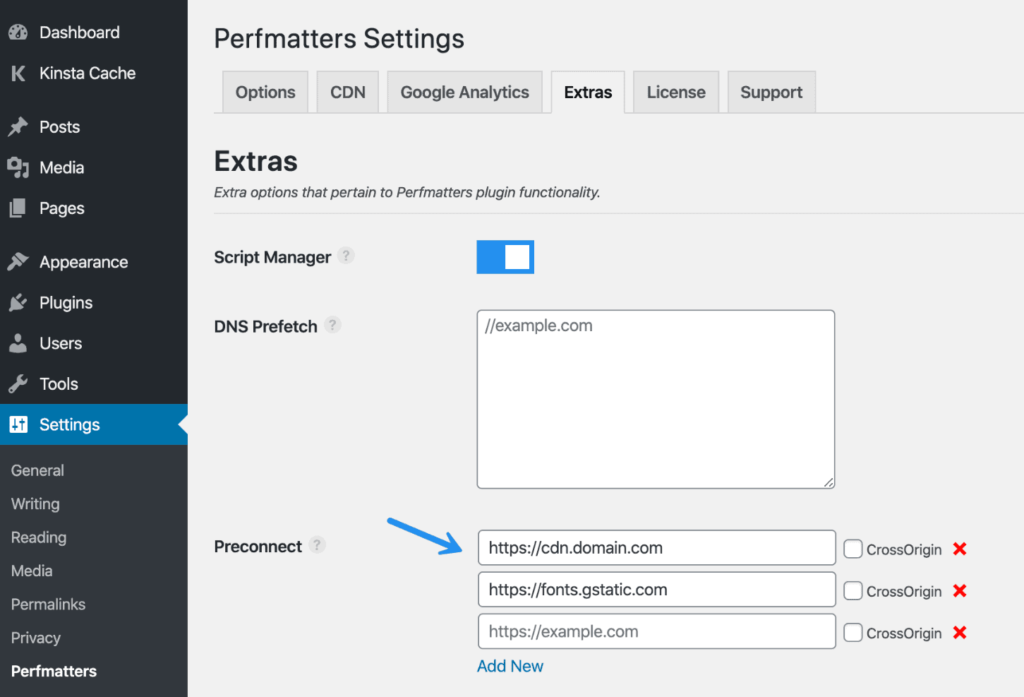Switch to the CDN tab
This screenshot has width=1024, height=697.
tap(347, 91)
